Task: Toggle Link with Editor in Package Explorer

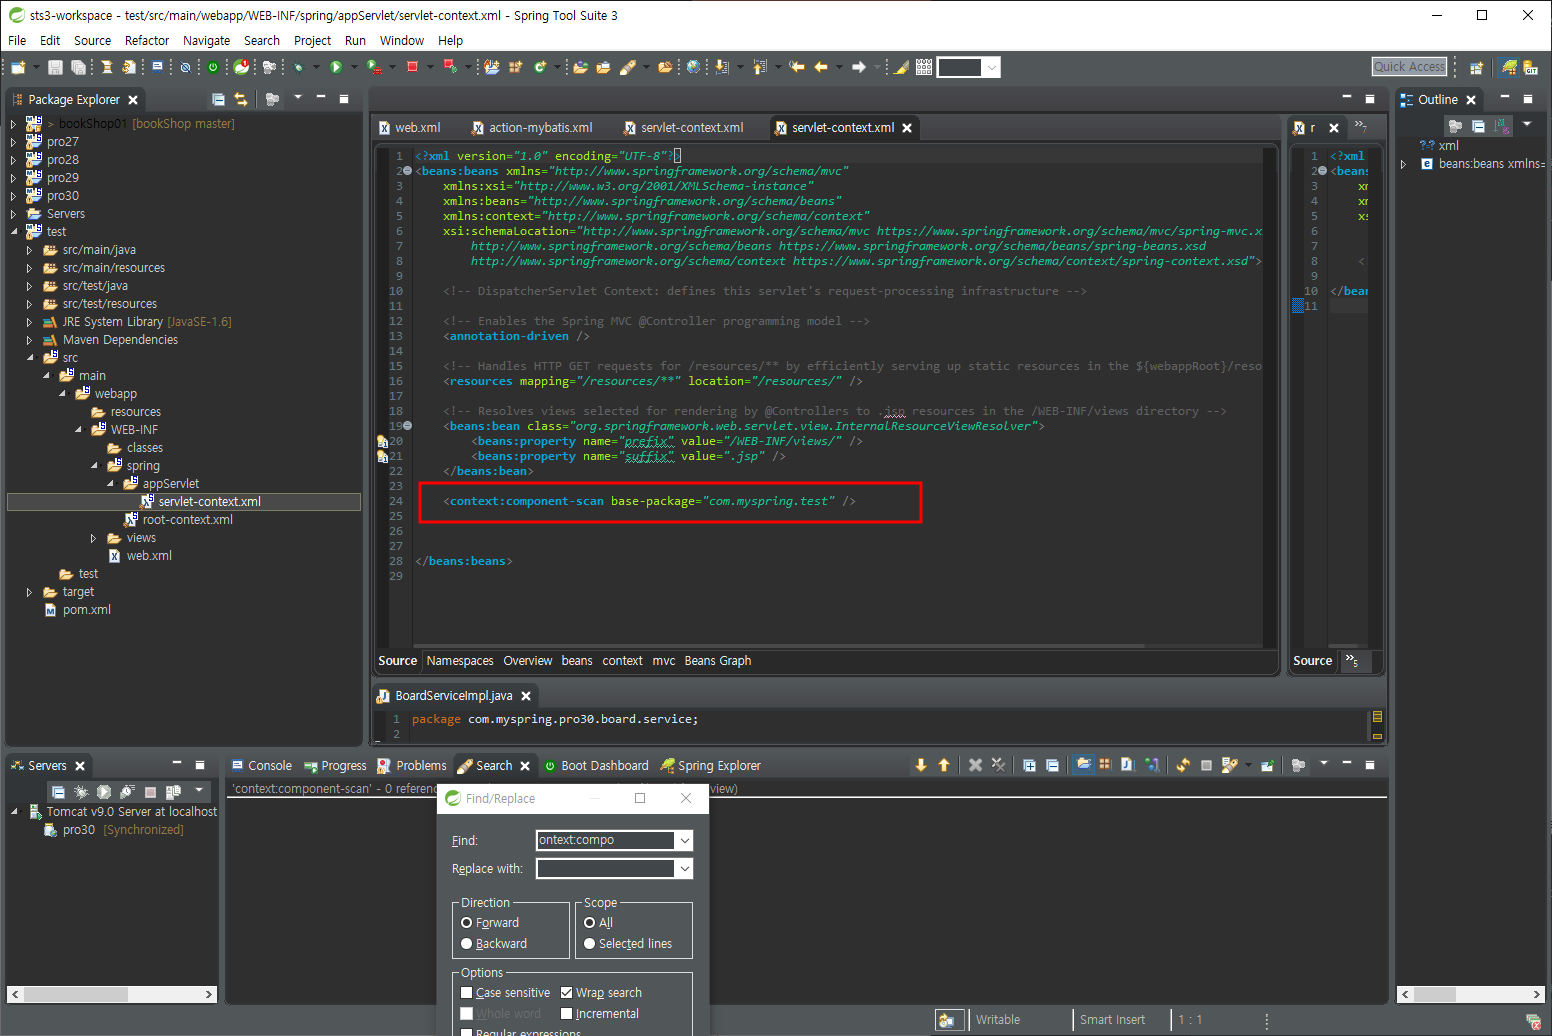Action: pos(241,99)
